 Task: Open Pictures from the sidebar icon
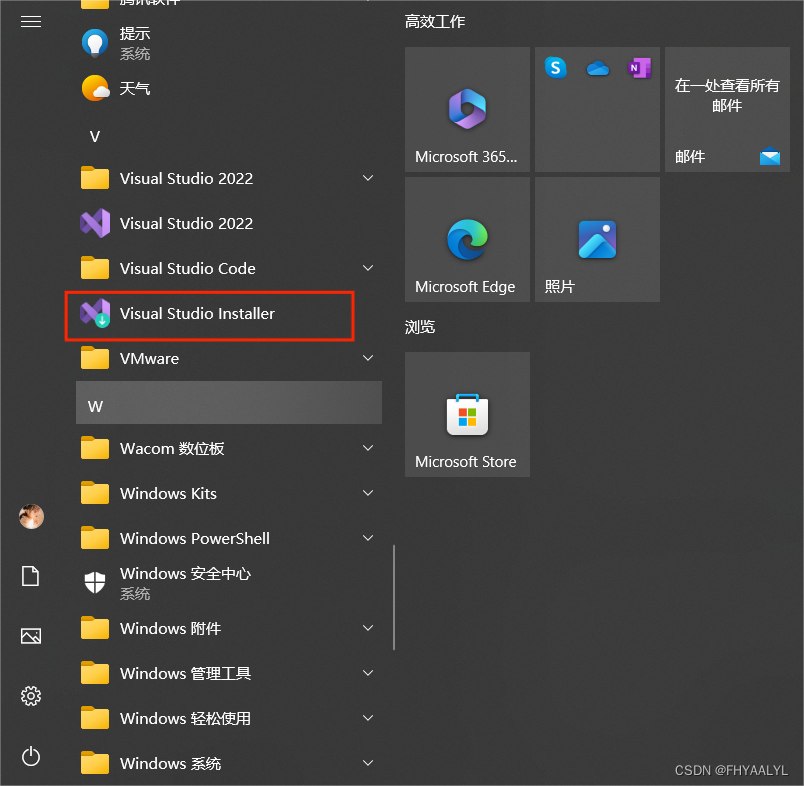[x=31, y=636]
